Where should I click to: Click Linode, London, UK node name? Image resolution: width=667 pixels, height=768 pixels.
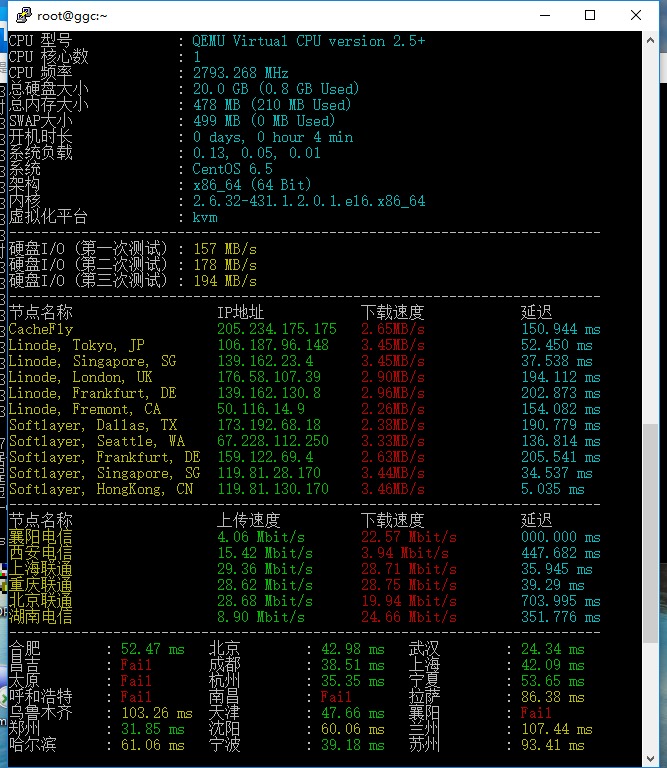point(80,377)
